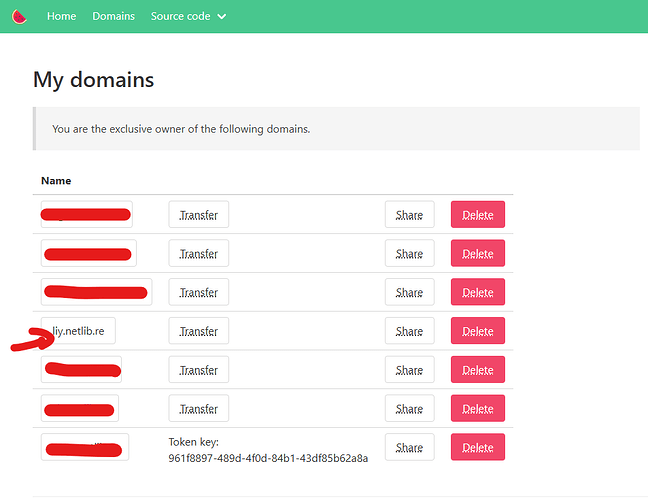Image resolution: width=648 pixels, height=500 pixels.
Task: Share the liy.netlib.re domain
Action: point(410,331)
